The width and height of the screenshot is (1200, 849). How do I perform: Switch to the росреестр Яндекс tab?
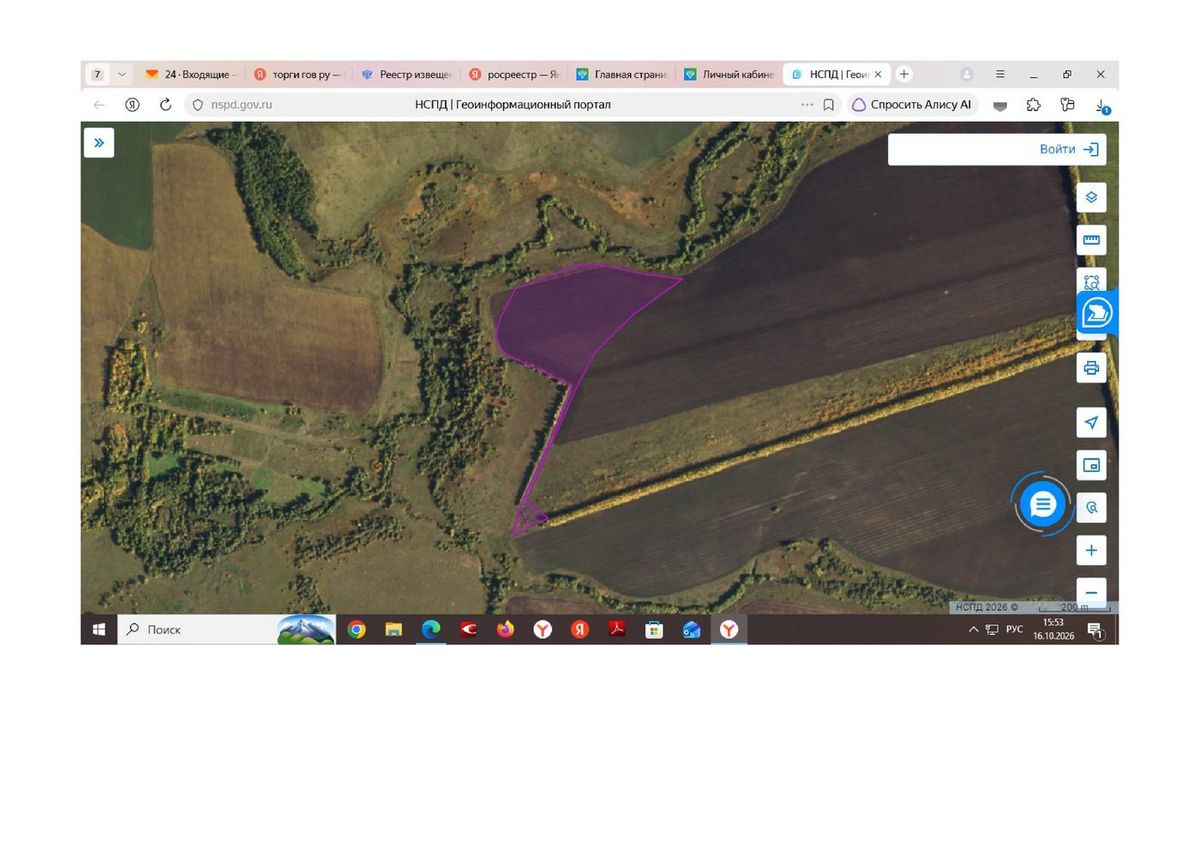click(515, 74)
